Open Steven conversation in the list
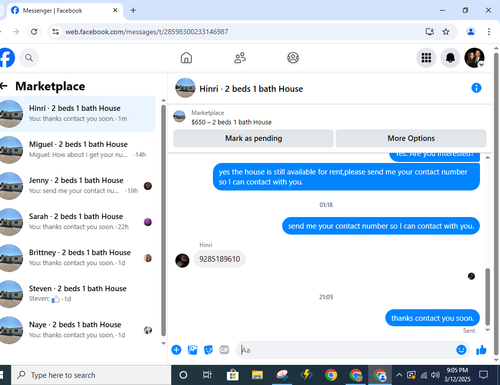The image size is (500, 385). 78,294
